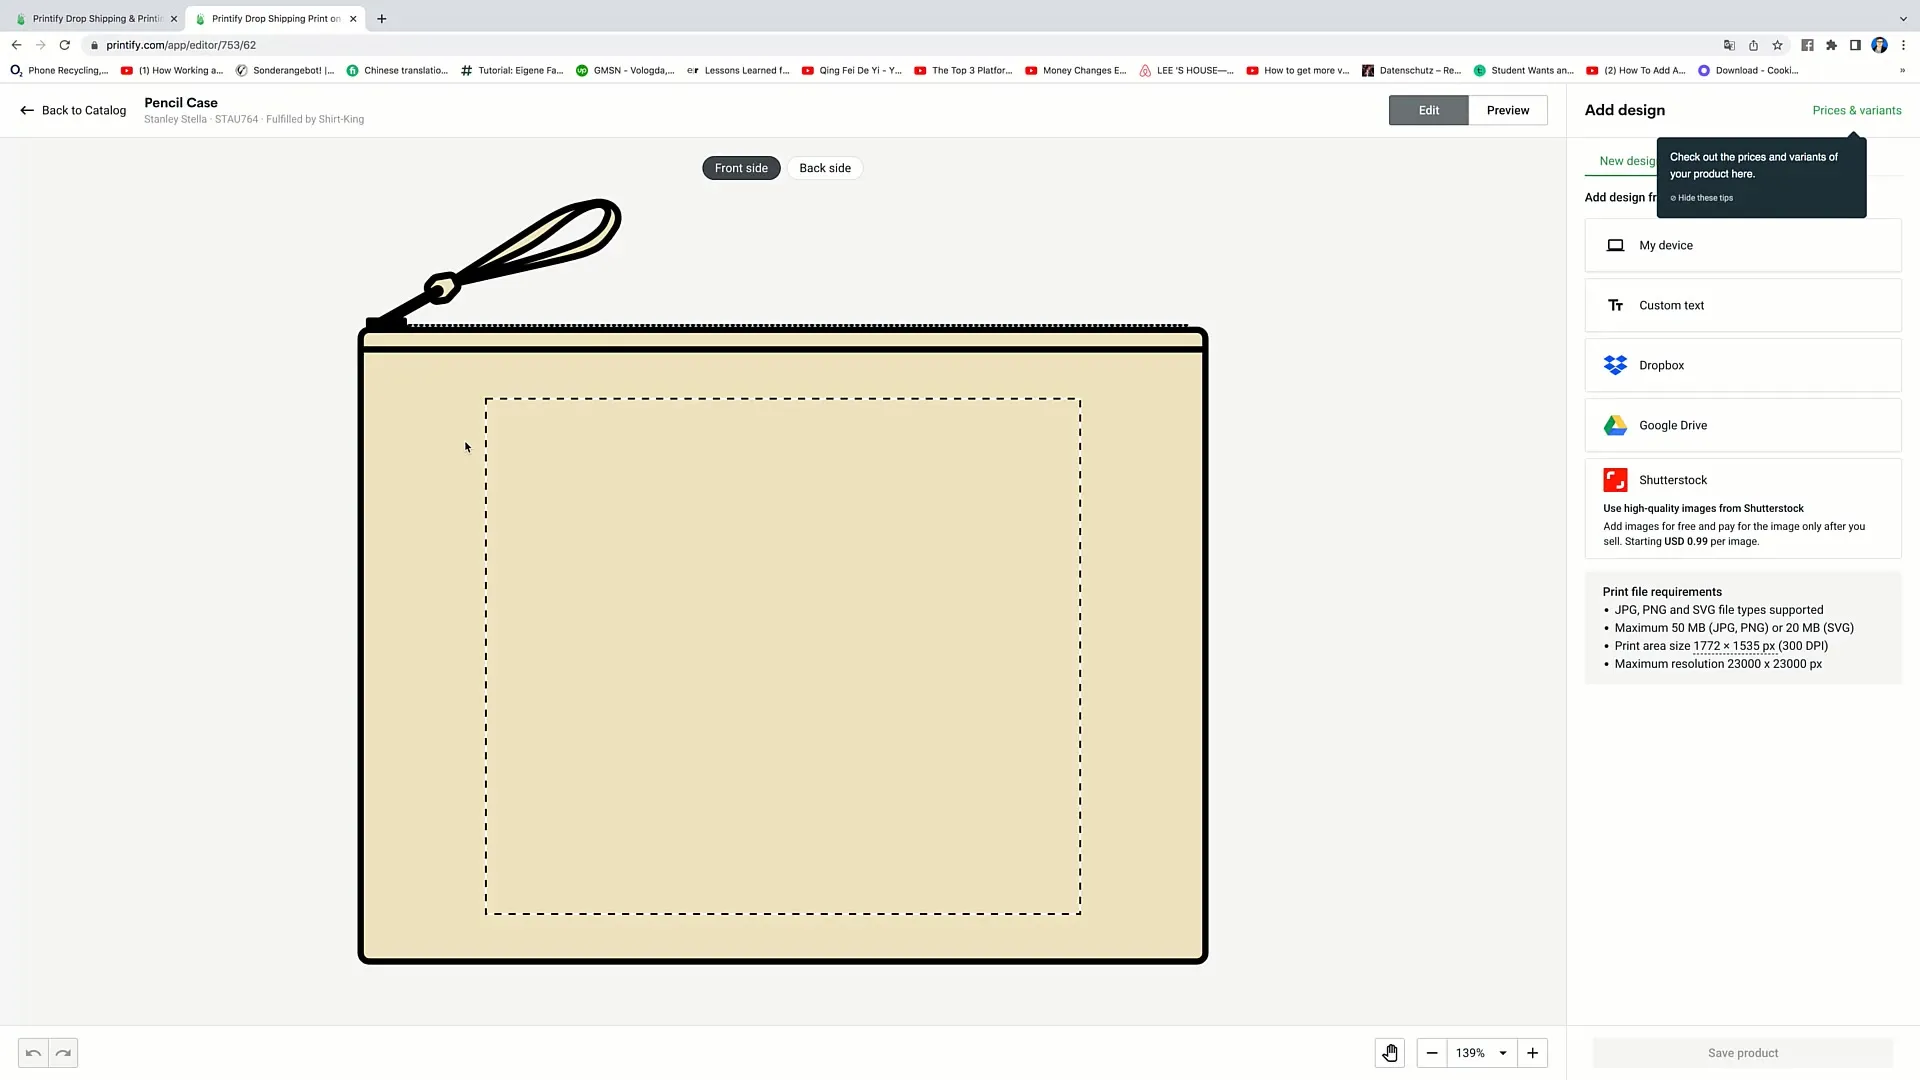1920x1080 pixels.
Task: Click the New design toggle option
Action: (x=1631, y=161)
